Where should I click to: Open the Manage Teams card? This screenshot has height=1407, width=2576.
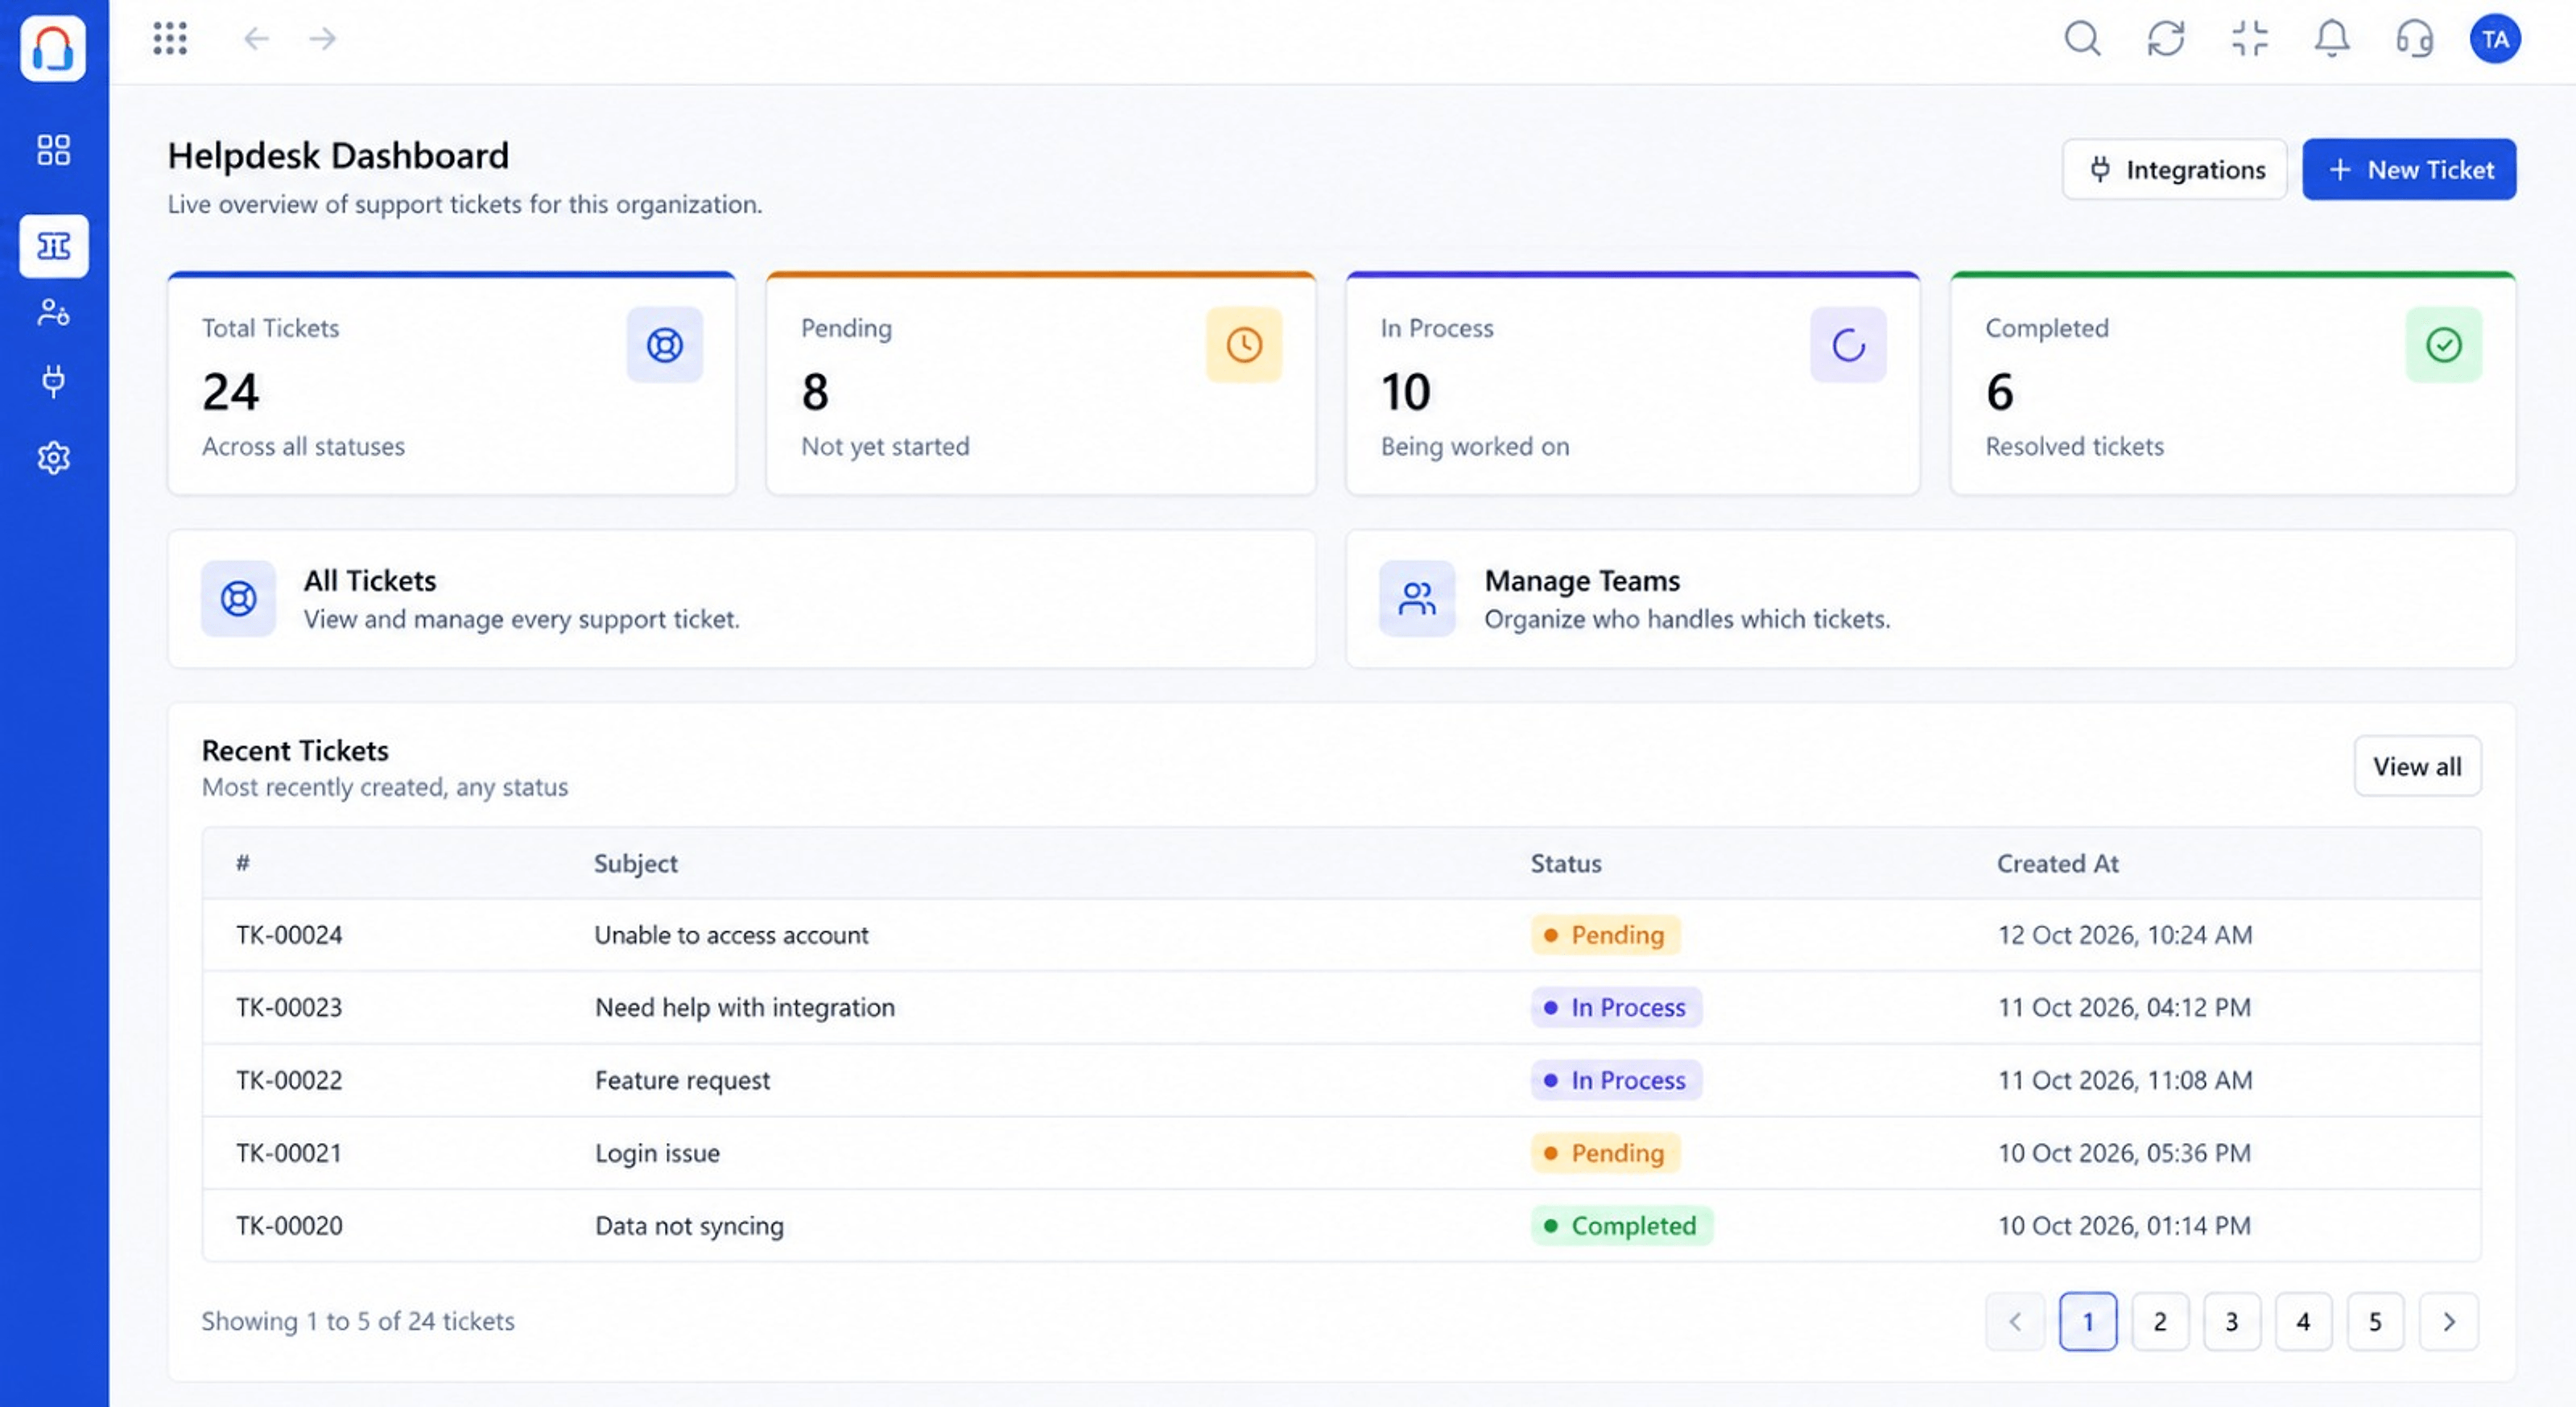1930,599
